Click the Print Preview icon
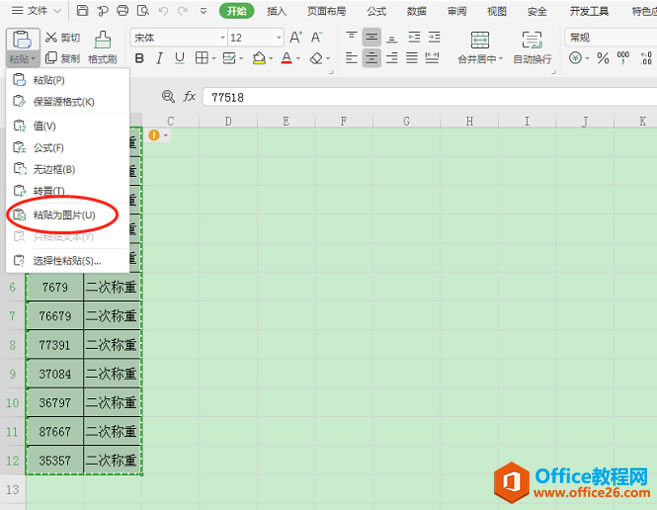 143,10
